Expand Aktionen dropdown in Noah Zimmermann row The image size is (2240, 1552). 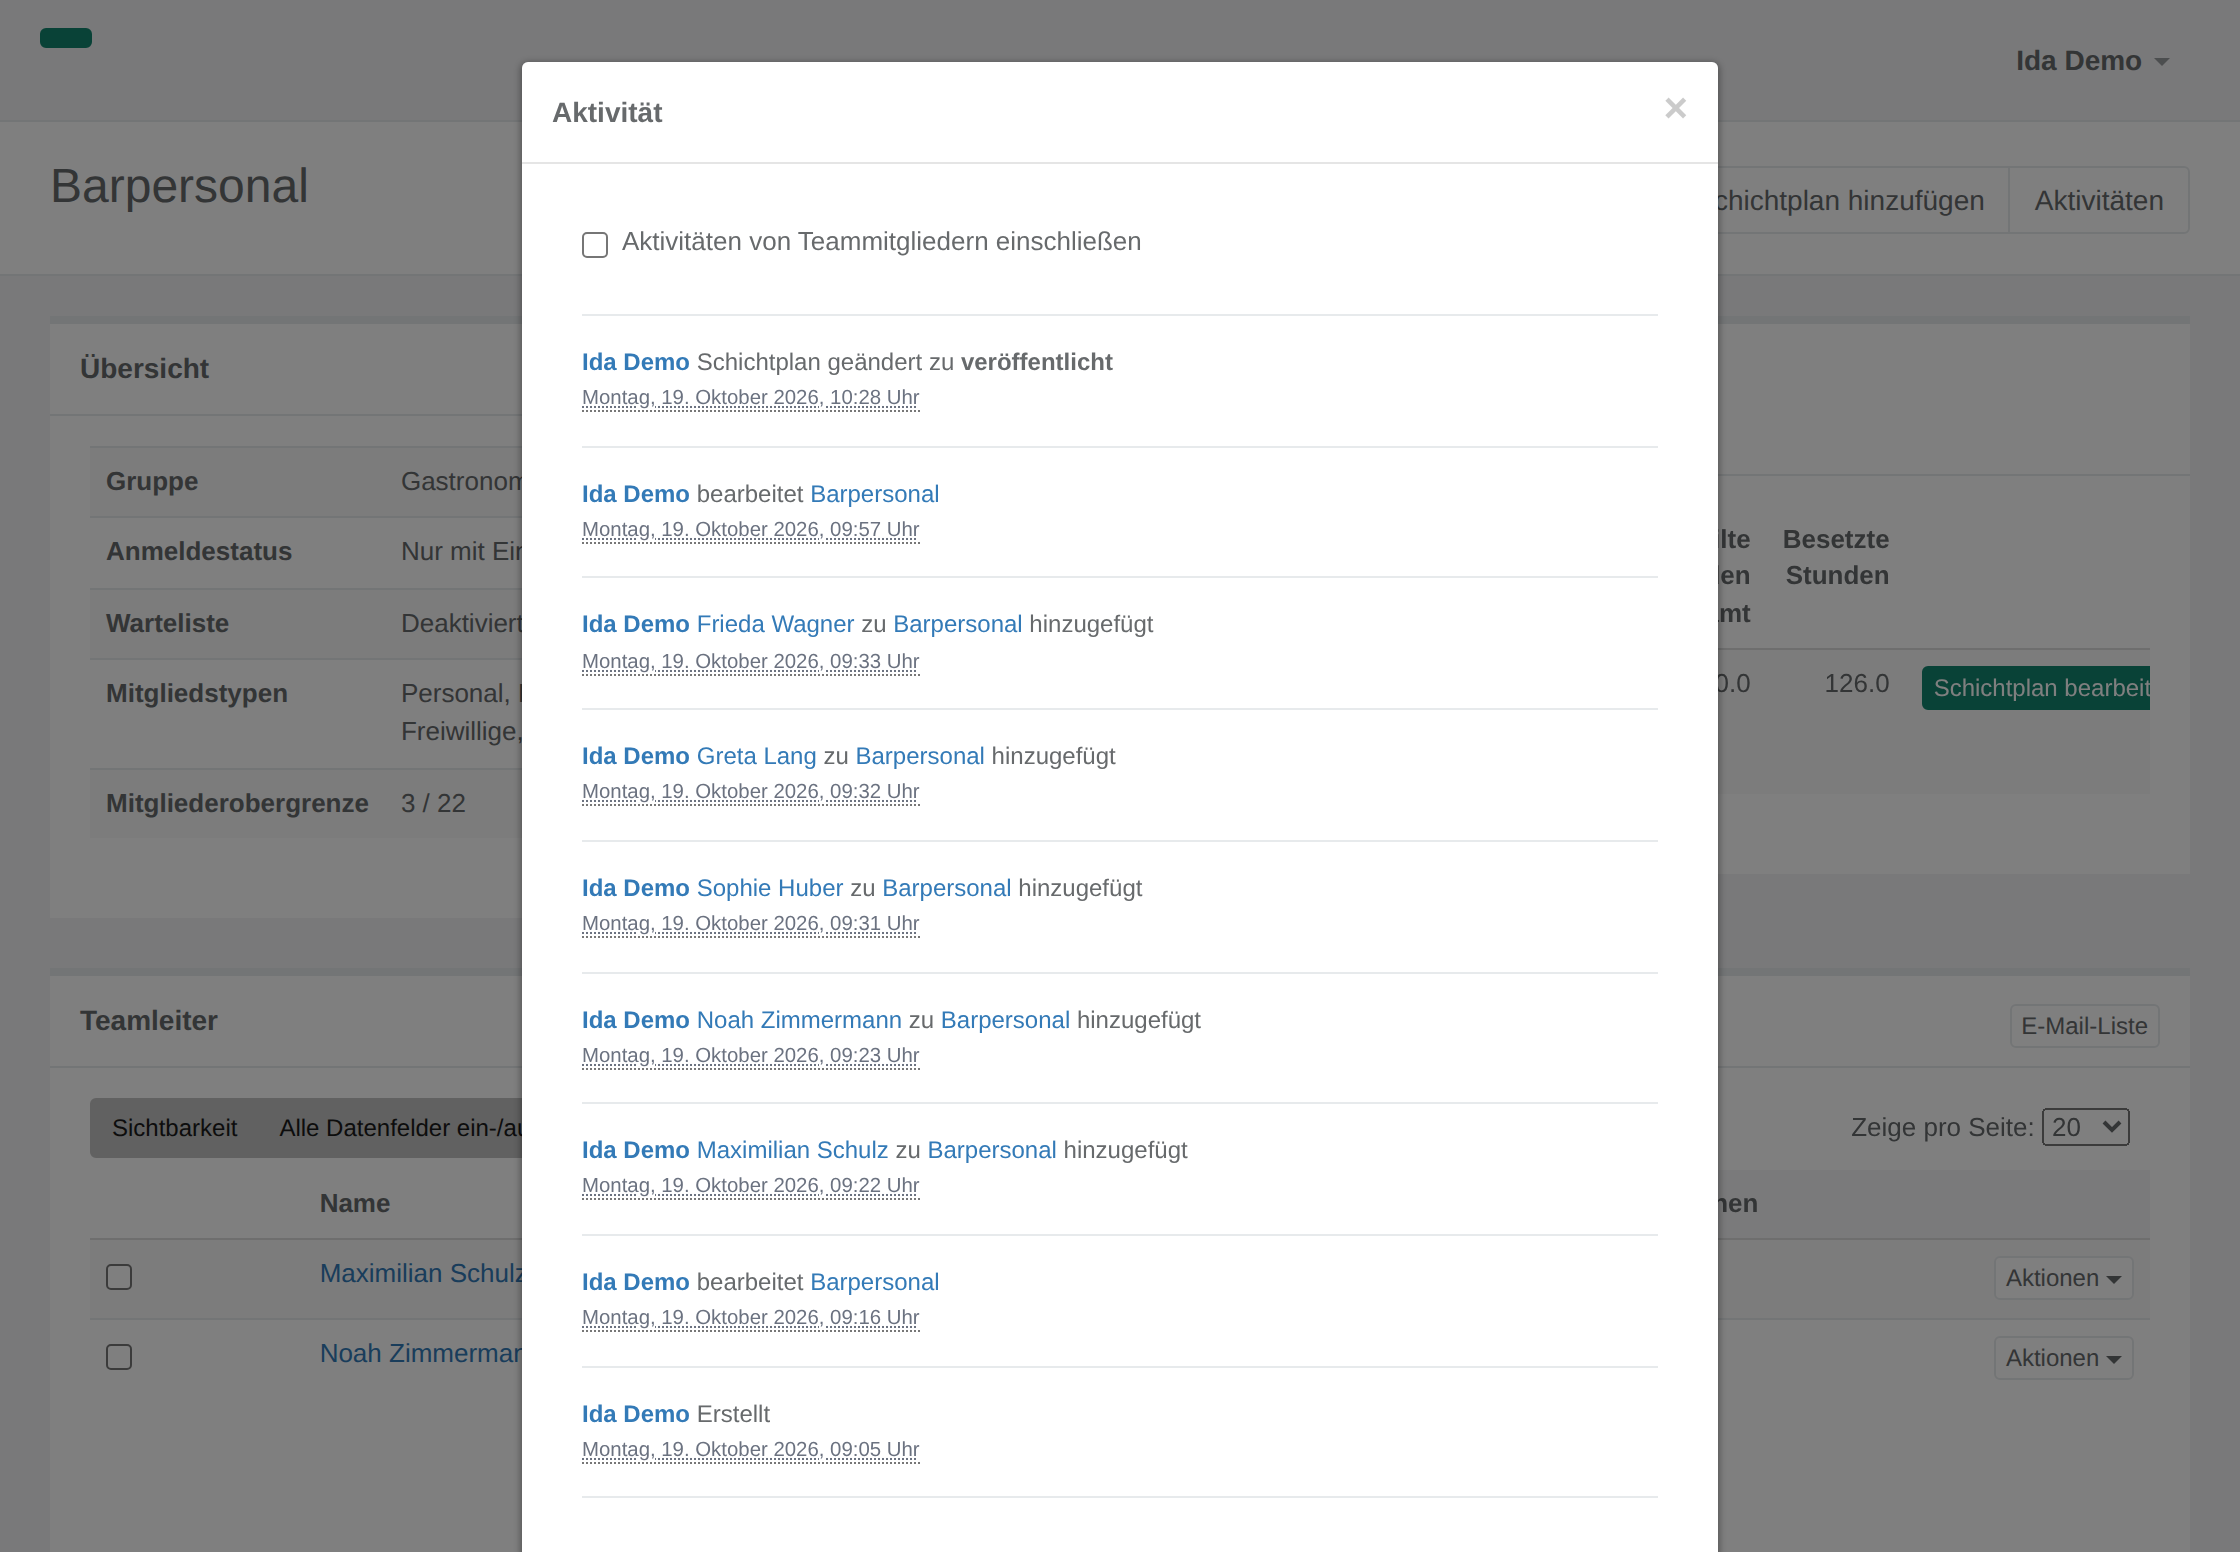click(2063, 1358)
